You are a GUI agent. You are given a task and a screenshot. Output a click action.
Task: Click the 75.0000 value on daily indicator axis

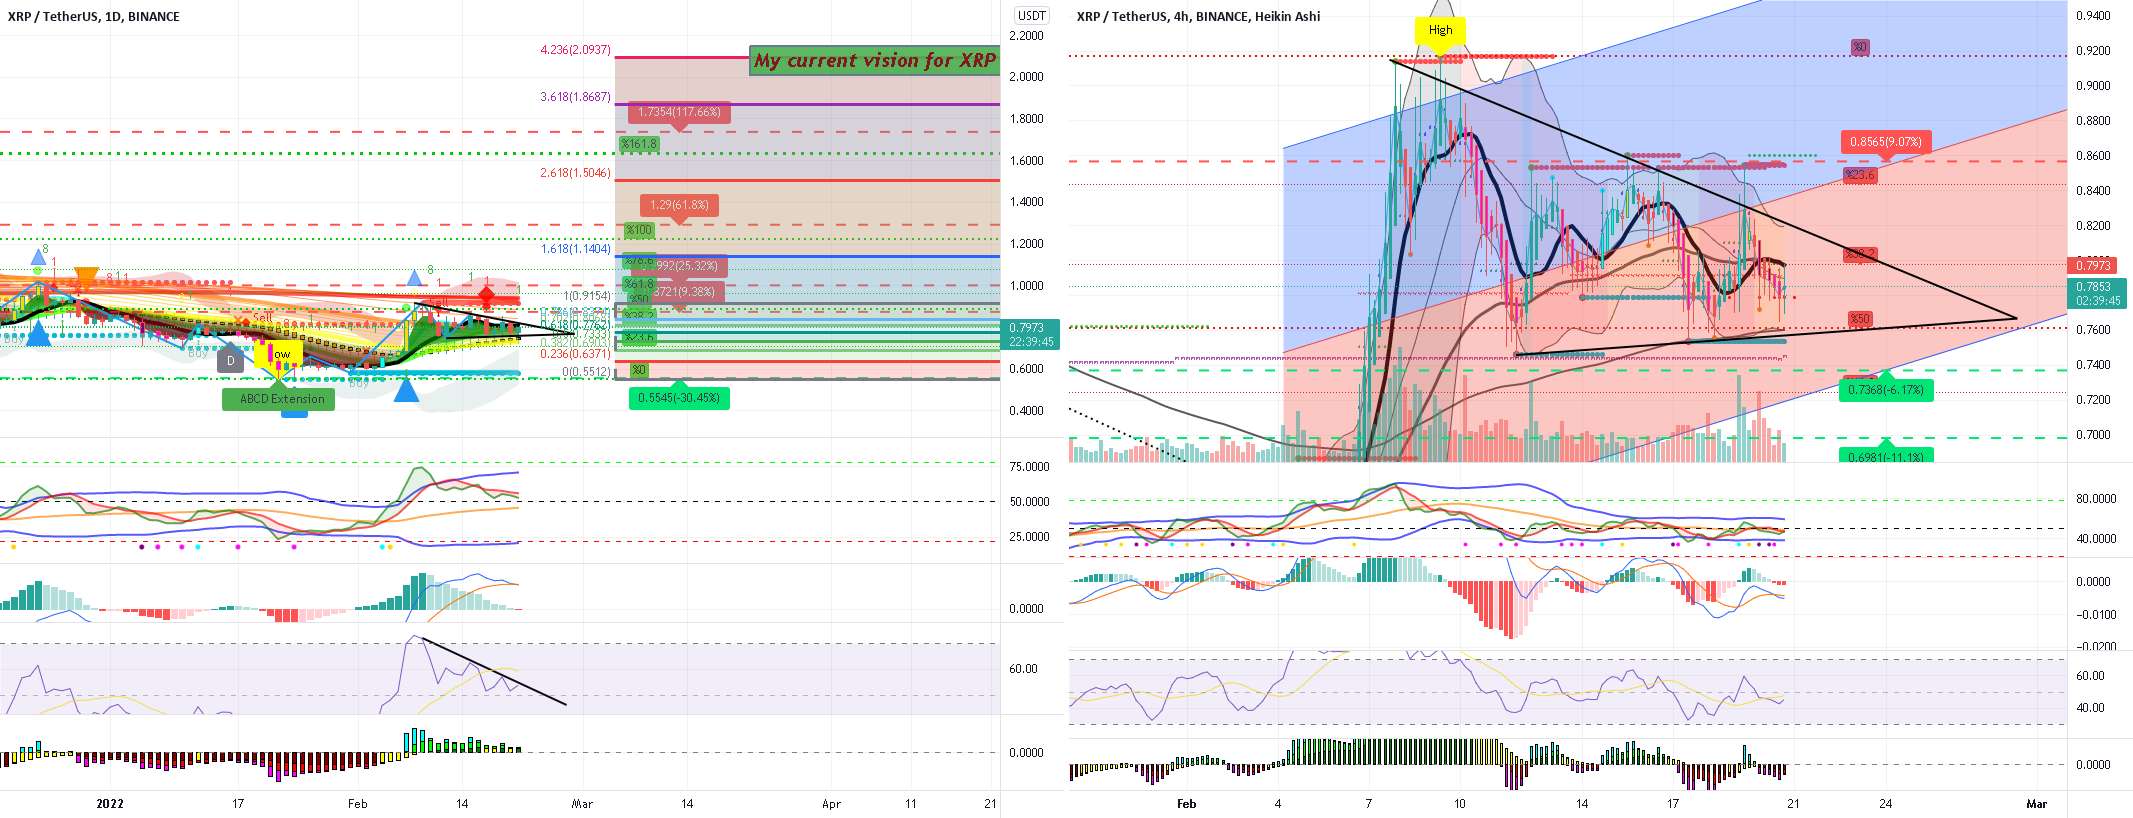[x=1029, y=467]
